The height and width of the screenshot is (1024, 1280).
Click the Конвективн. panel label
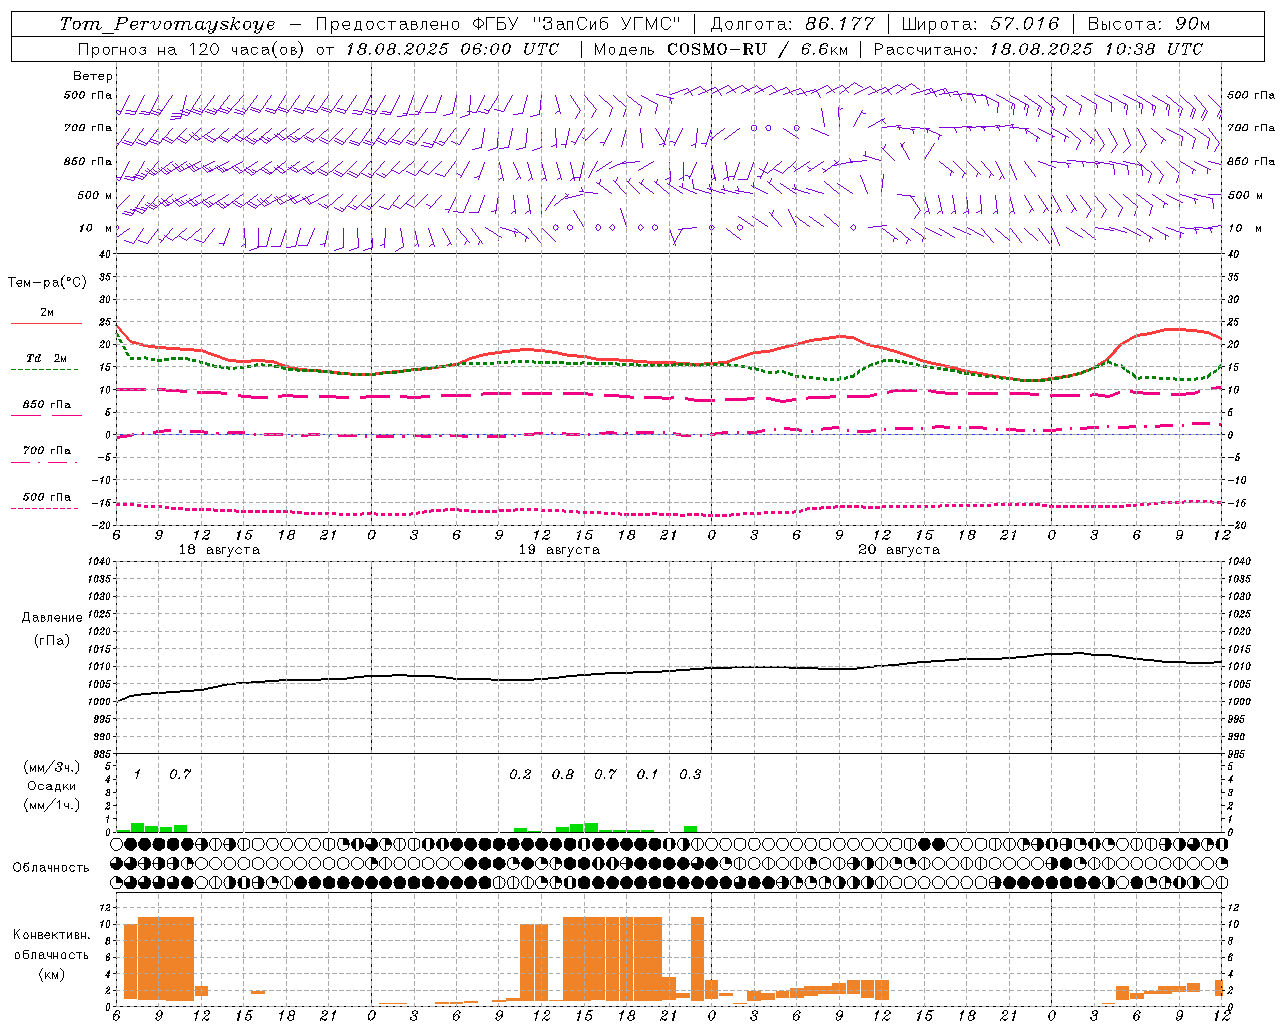[x=51, y=935]
